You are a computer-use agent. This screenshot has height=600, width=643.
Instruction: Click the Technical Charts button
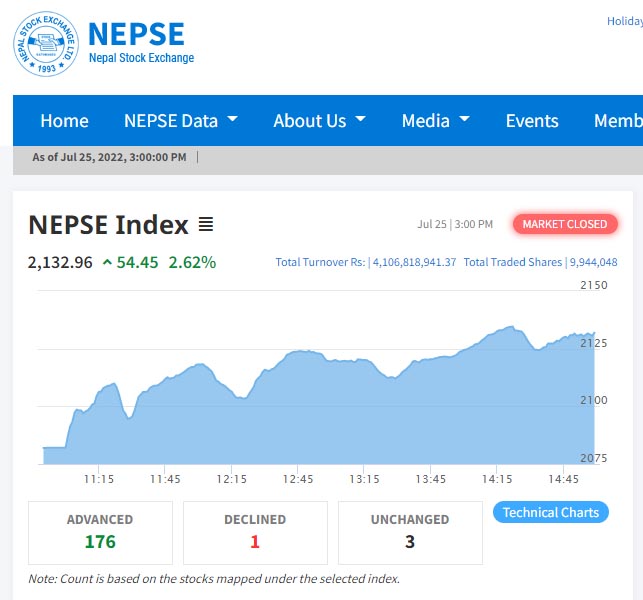click(x=551, y=513)
